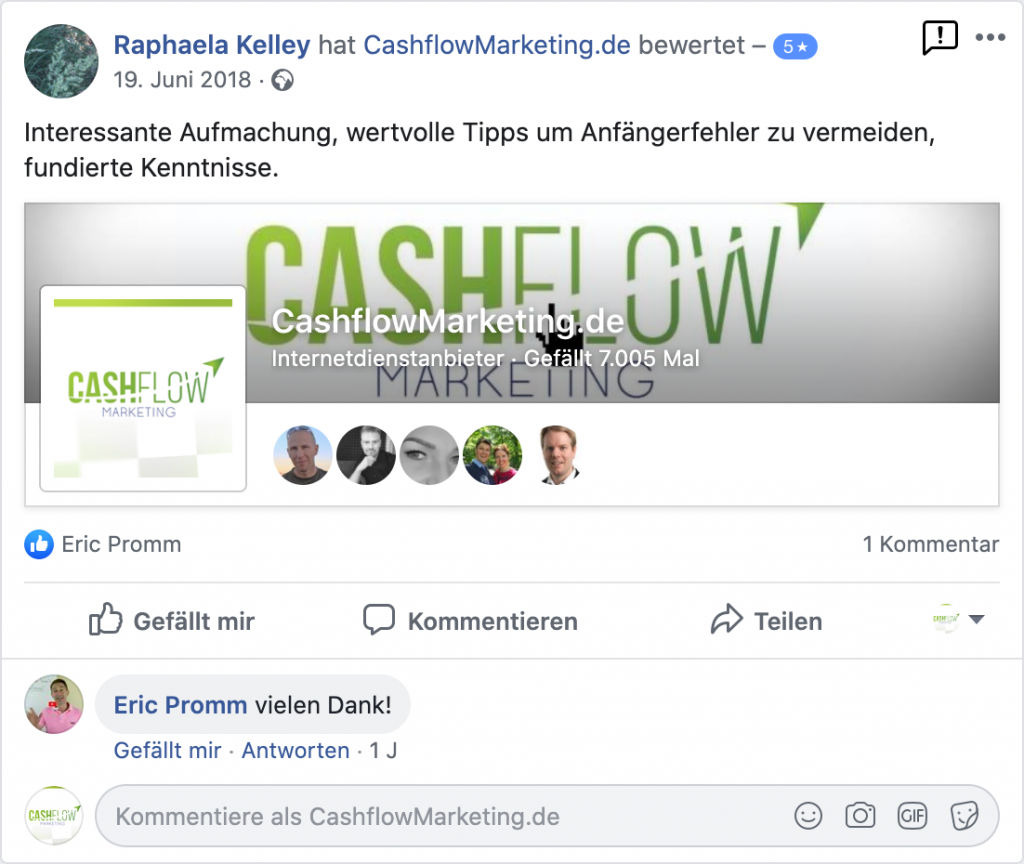Image resolution: width=1024 pixels, height=864 pixels.
Task: Show the 1 Kommentar comments count
Action: point(931,544)
